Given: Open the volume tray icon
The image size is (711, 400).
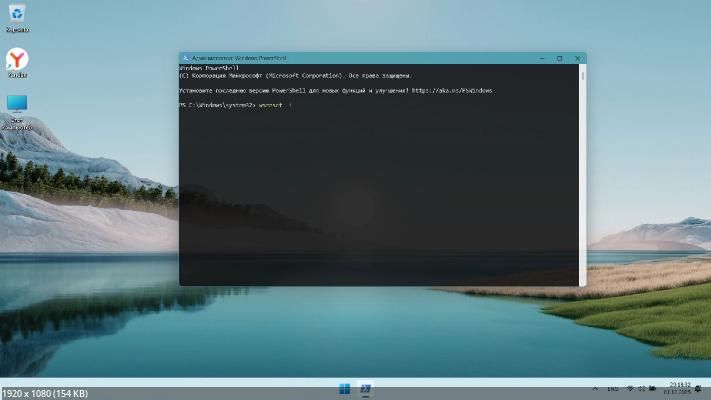Looking at the screenshot, I should [x=643, y=389].
